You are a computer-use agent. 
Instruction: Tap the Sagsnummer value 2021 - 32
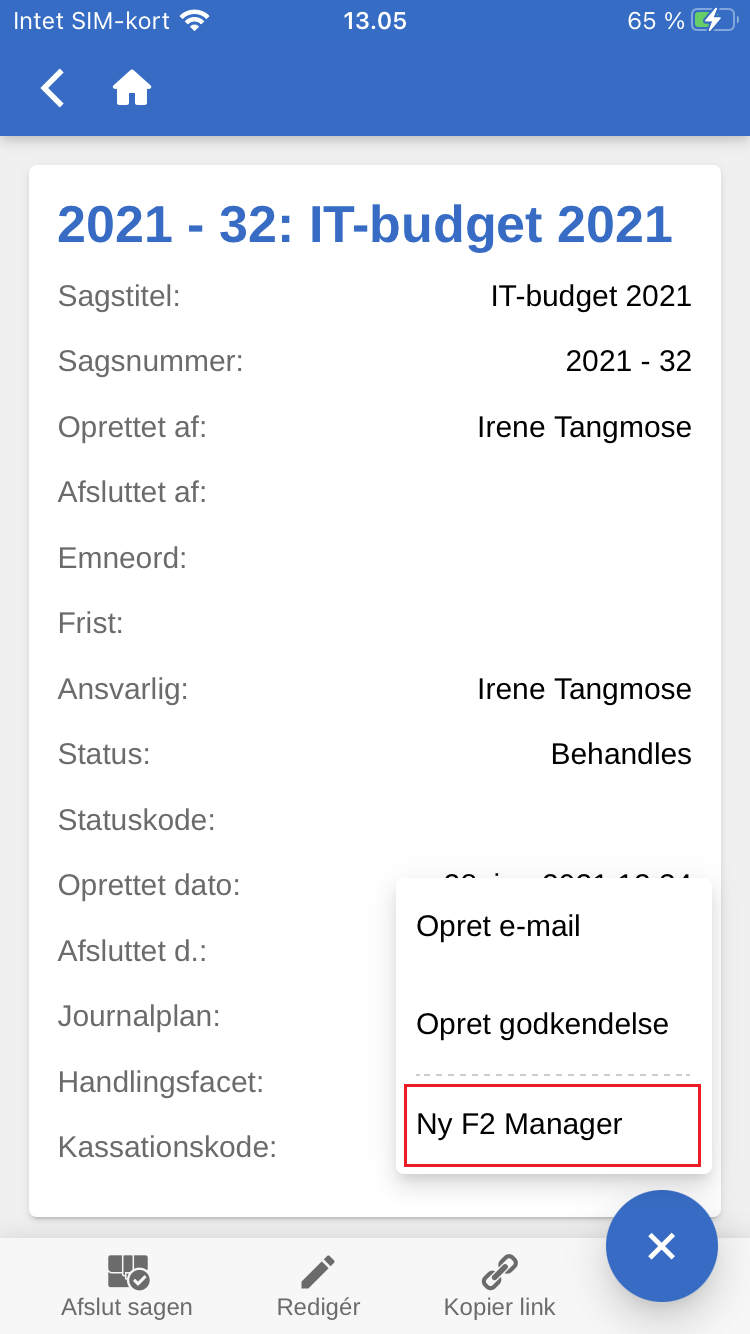(x=628, y=361)
